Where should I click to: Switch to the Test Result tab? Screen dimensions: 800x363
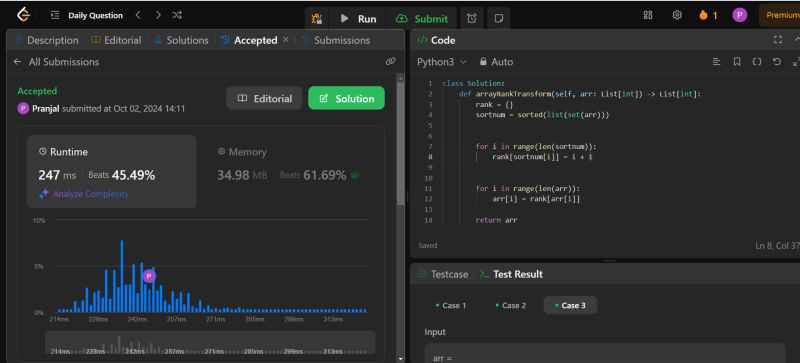point(511,274)
